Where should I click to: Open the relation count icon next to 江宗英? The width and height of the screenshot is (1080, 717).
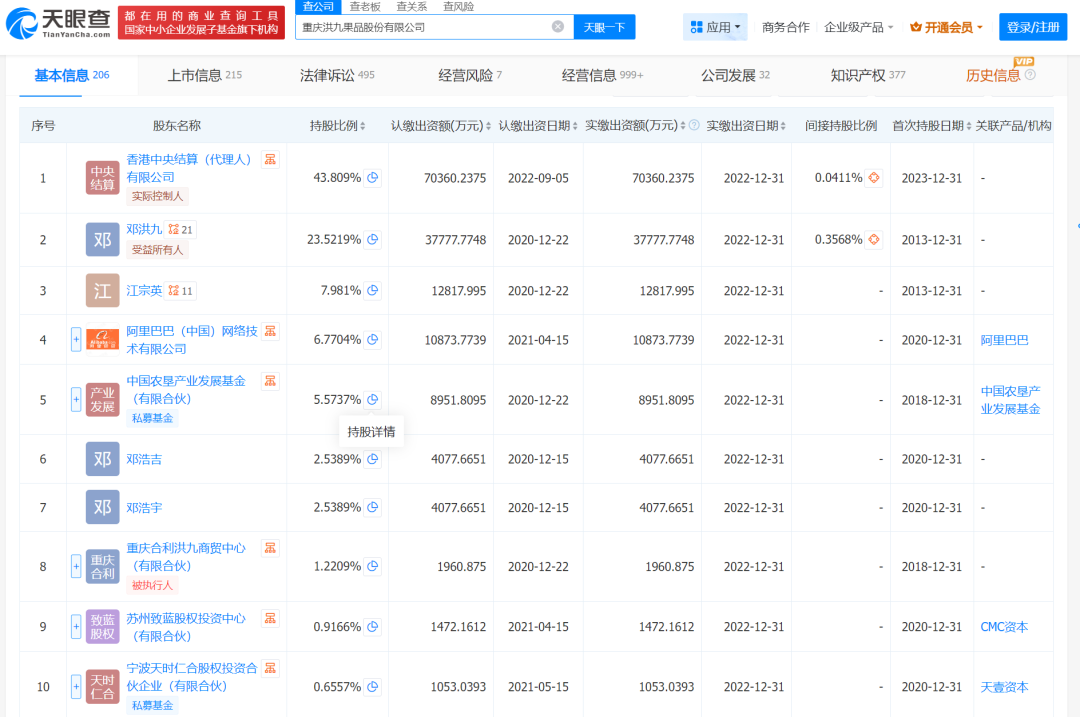(x=181, y=291)
